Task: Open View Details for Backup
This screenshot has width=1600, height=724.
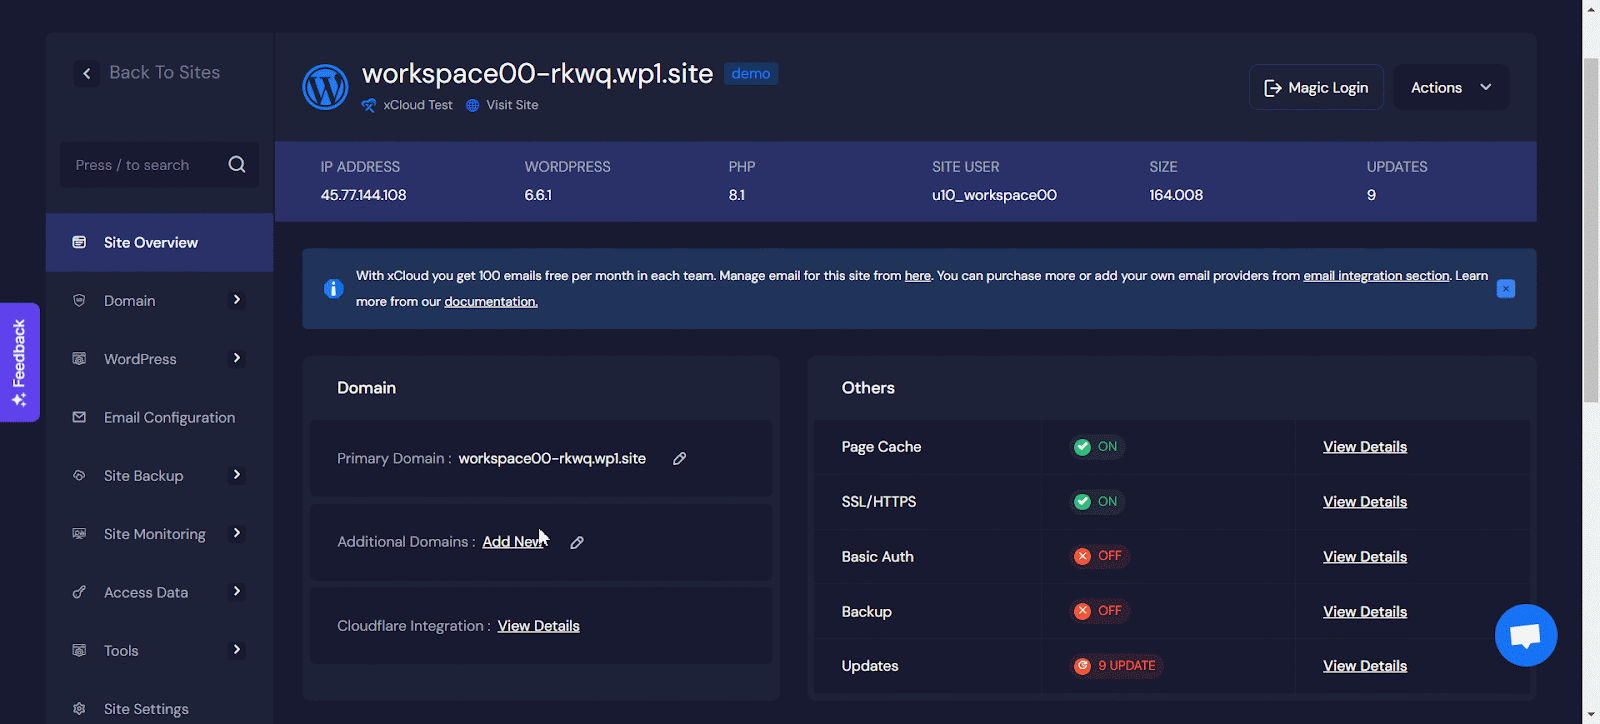Action: [x=1365, y=612]
